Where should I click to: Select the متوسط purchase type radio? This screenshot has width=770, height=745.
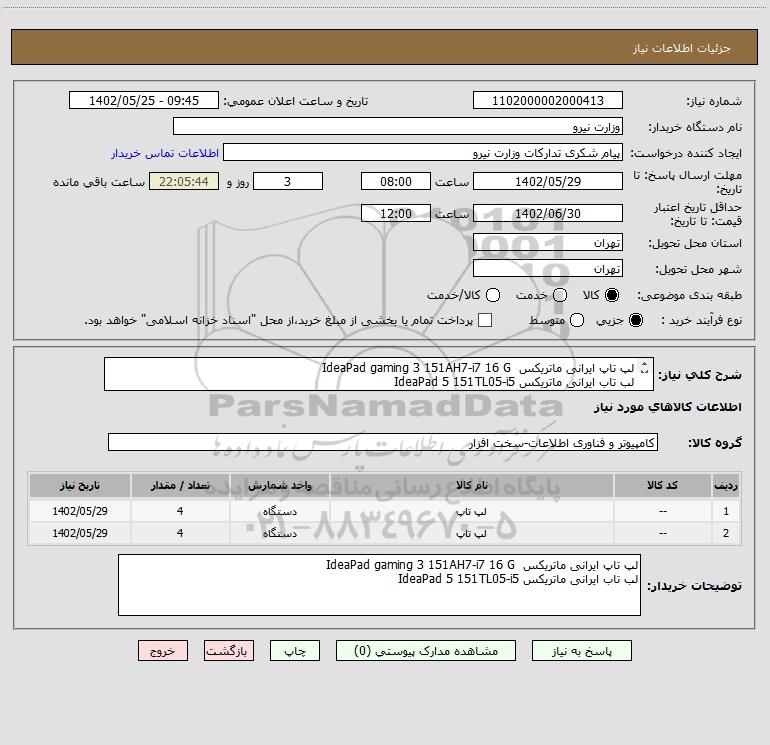[x=577, y=320]
